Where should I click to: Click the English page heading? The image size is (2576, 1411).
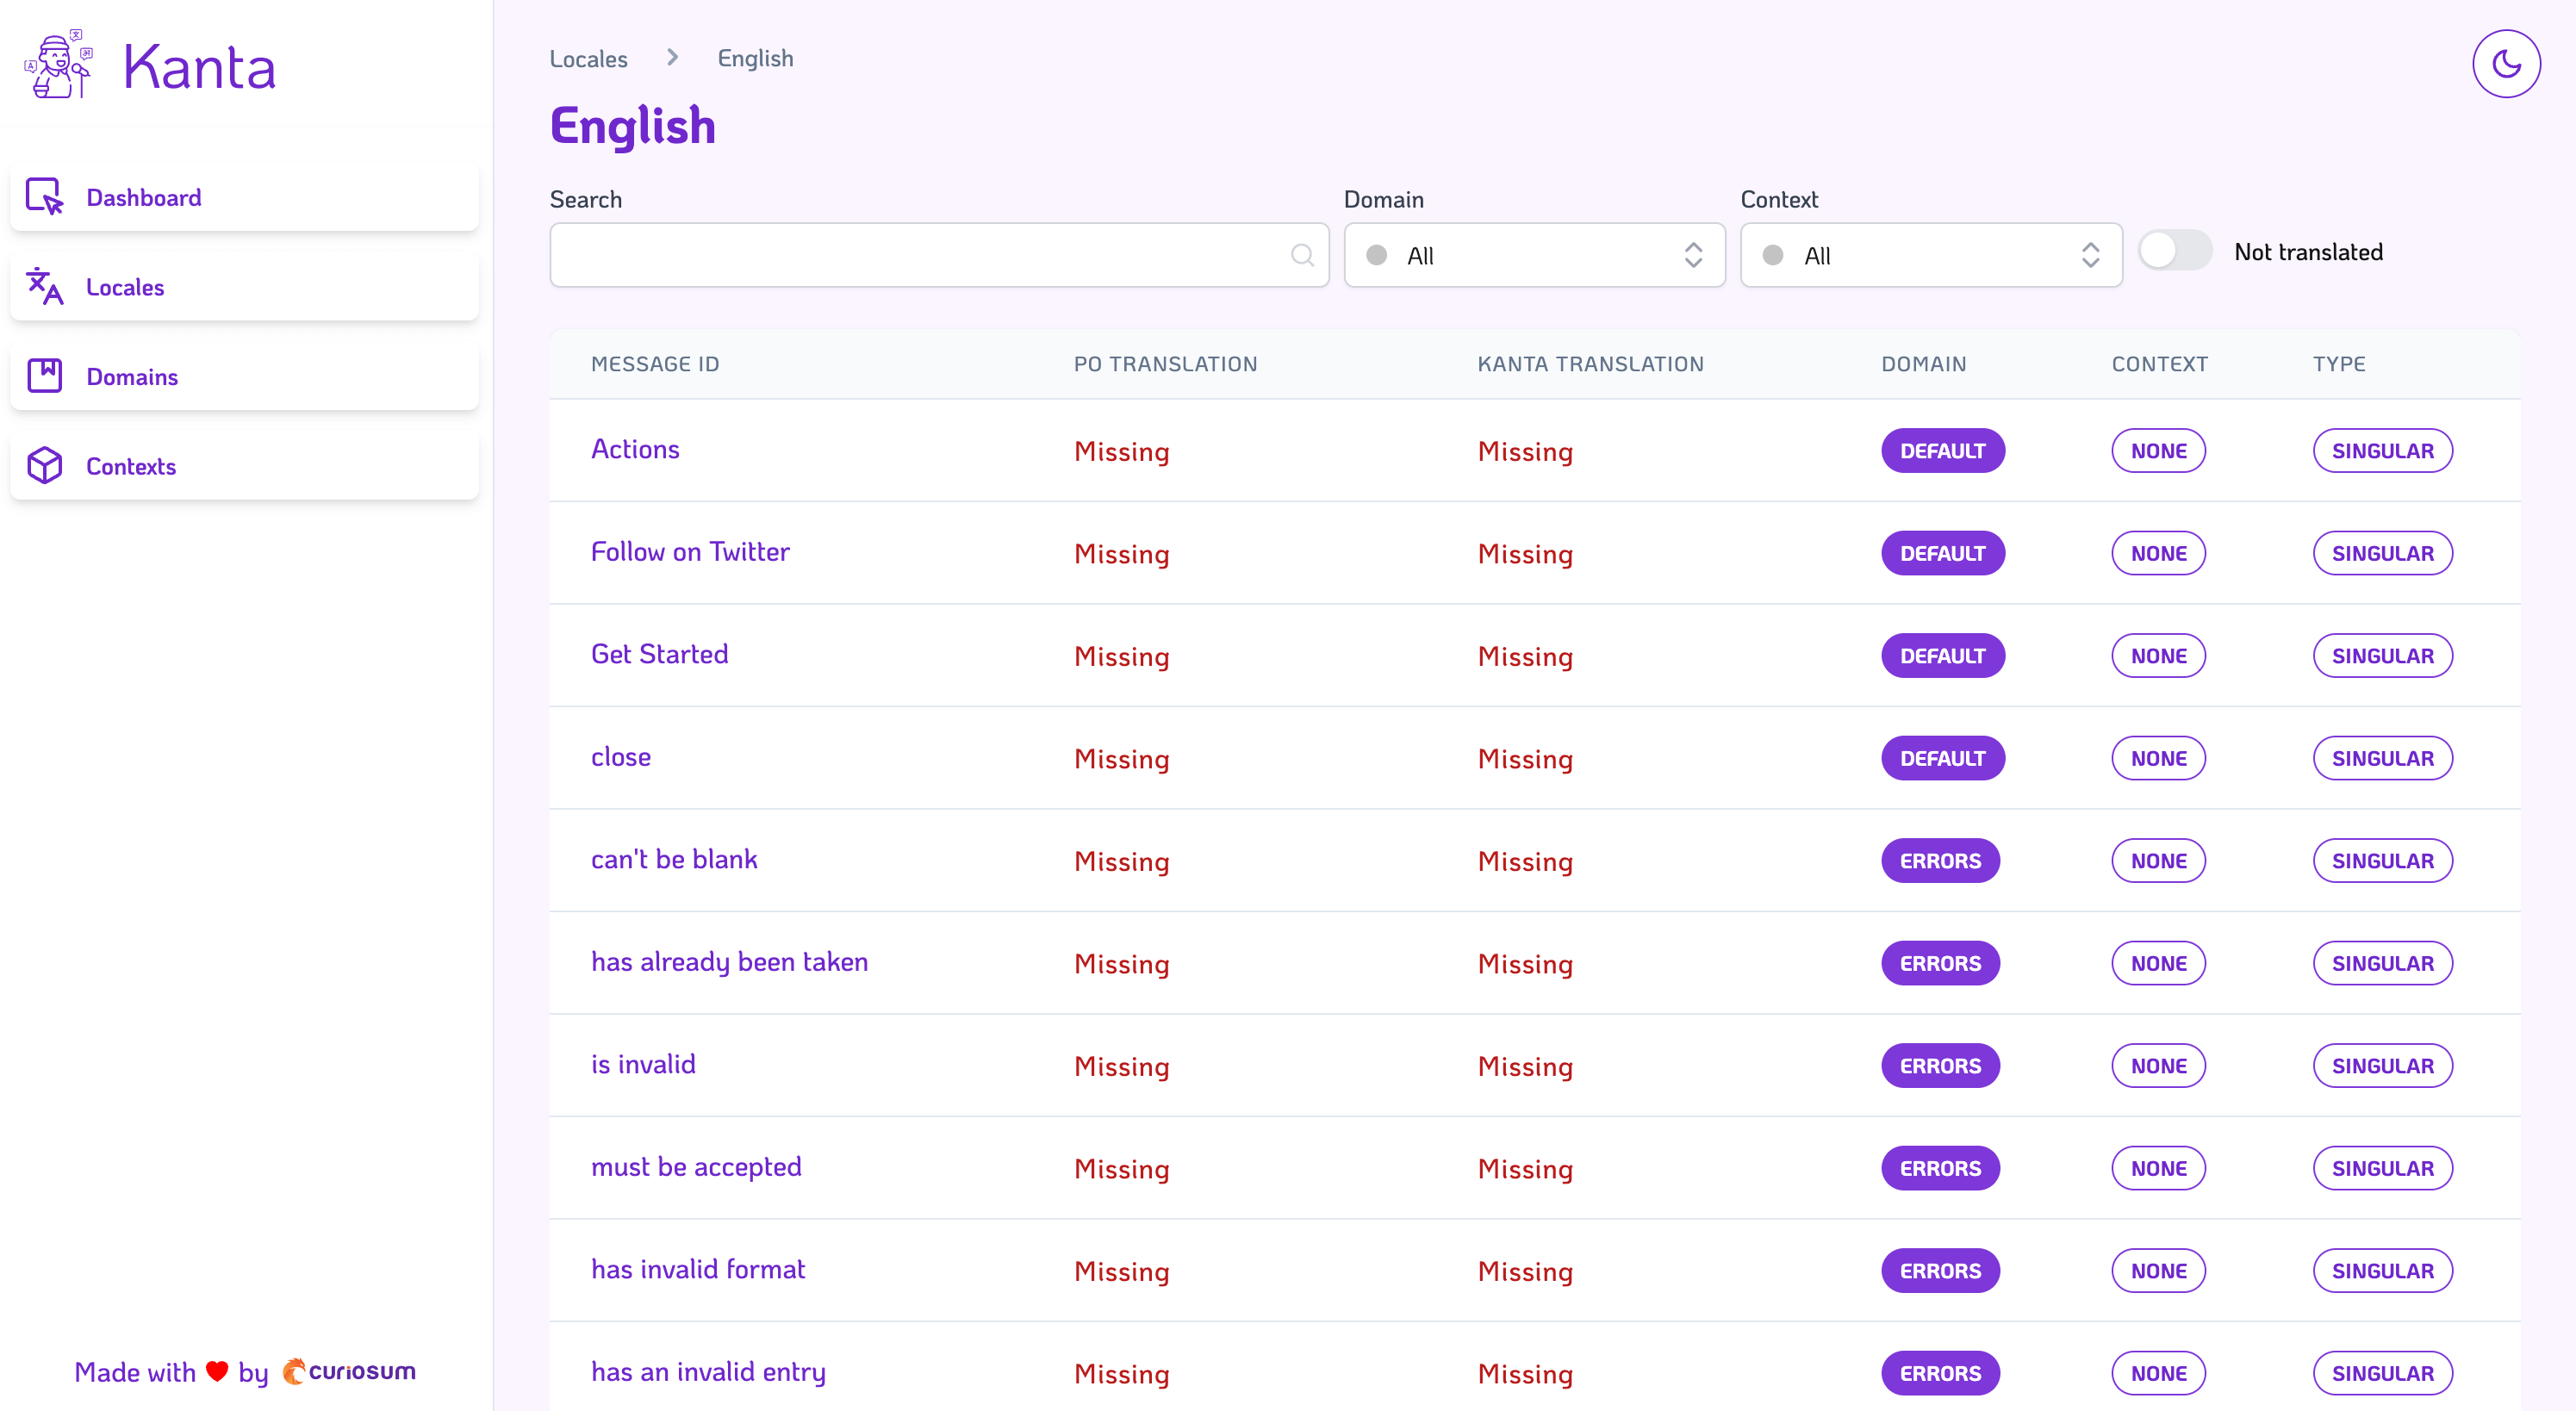[x=632, y=127]
